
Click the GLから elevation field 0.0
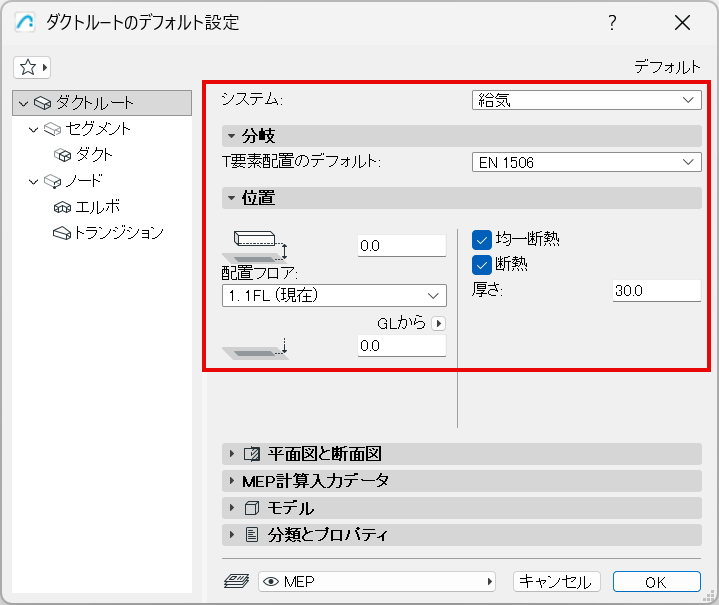pyautogui.click(x=402, y=346)
